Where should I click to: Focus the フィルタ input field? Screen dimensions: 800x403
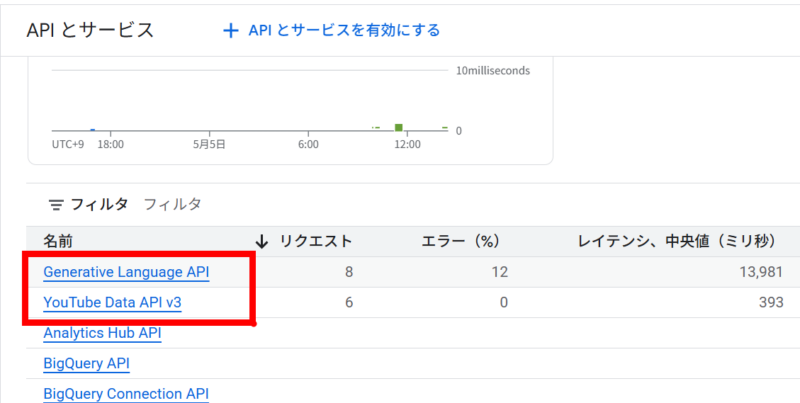click(172, 204)
